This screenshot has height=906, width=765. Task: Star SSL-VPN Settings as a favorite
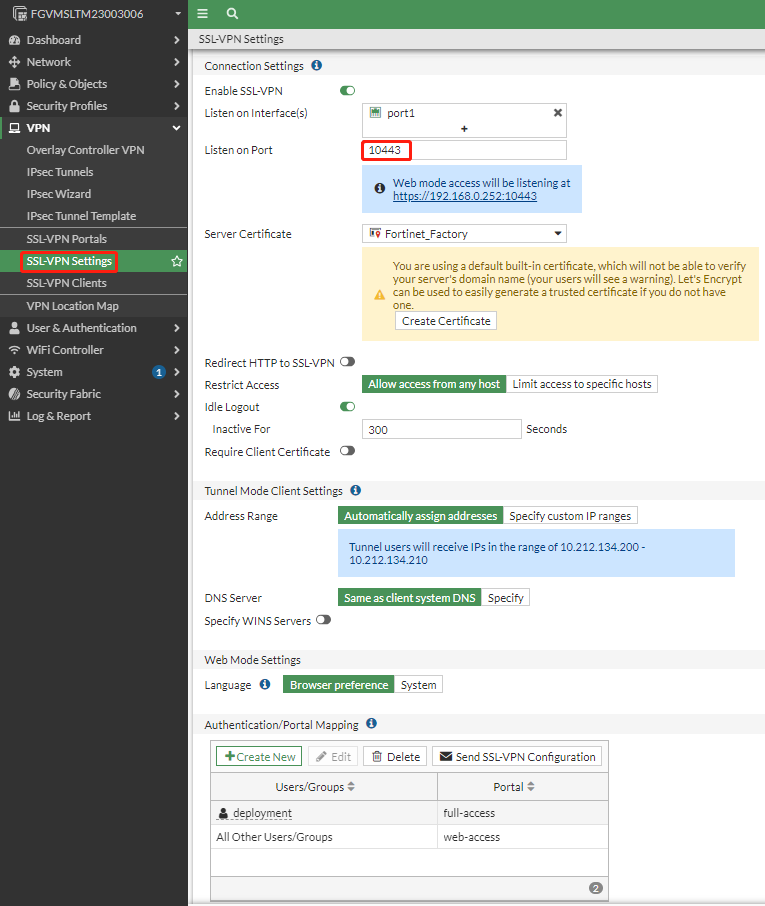(x=177, y=260)
